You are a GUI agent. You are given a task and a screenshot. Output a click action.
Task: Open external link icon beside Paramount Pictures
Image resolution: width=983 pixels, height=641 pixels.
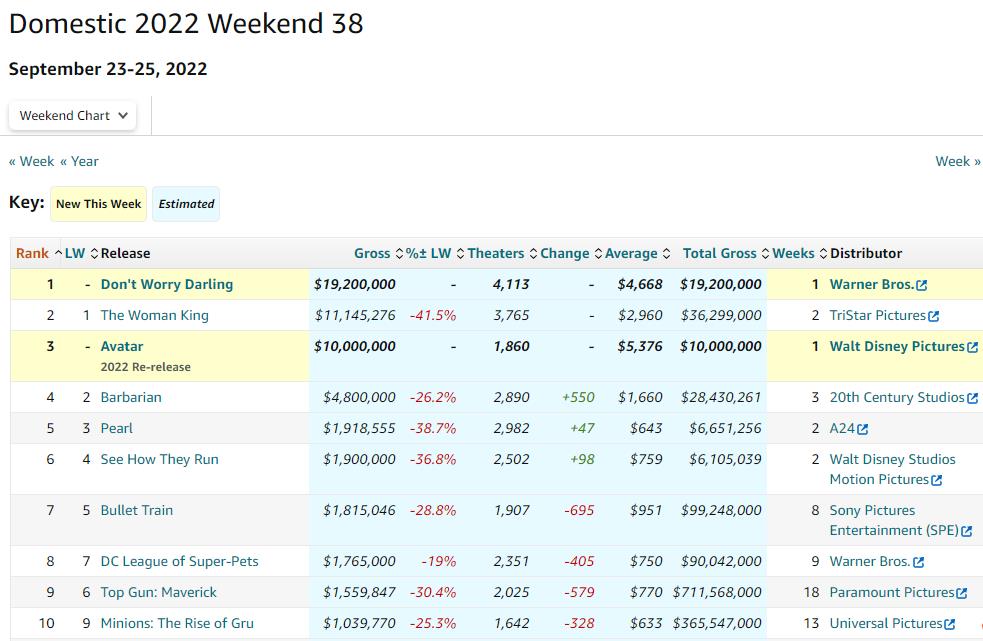click(961, 593)
